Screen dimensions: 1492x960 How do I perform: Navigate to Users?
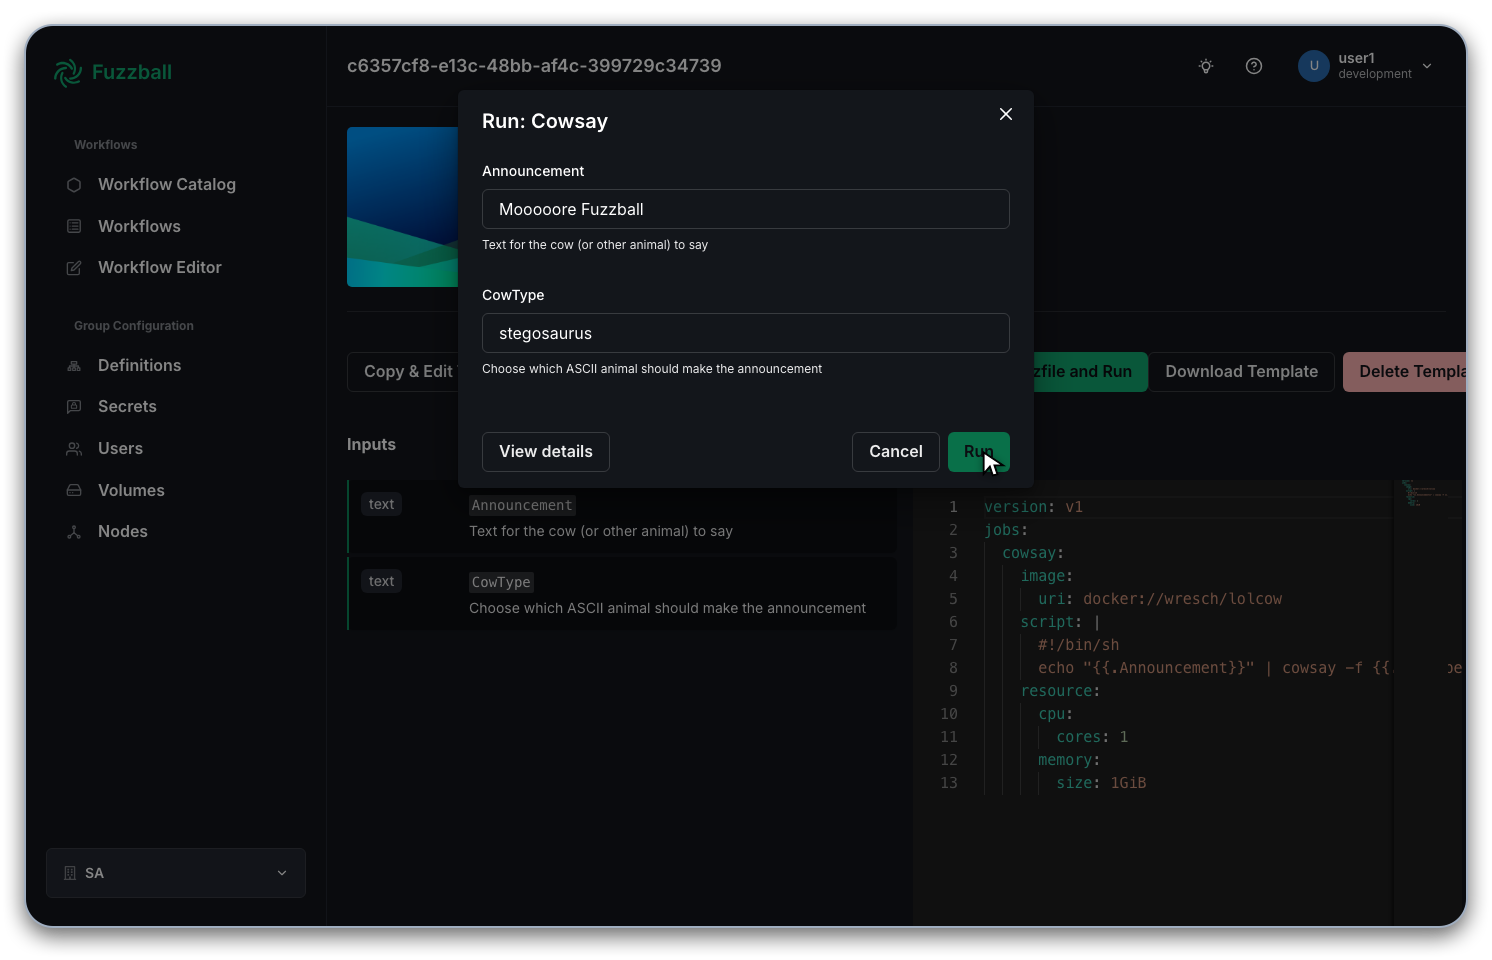pyautogui.click(x=120, y=449)
